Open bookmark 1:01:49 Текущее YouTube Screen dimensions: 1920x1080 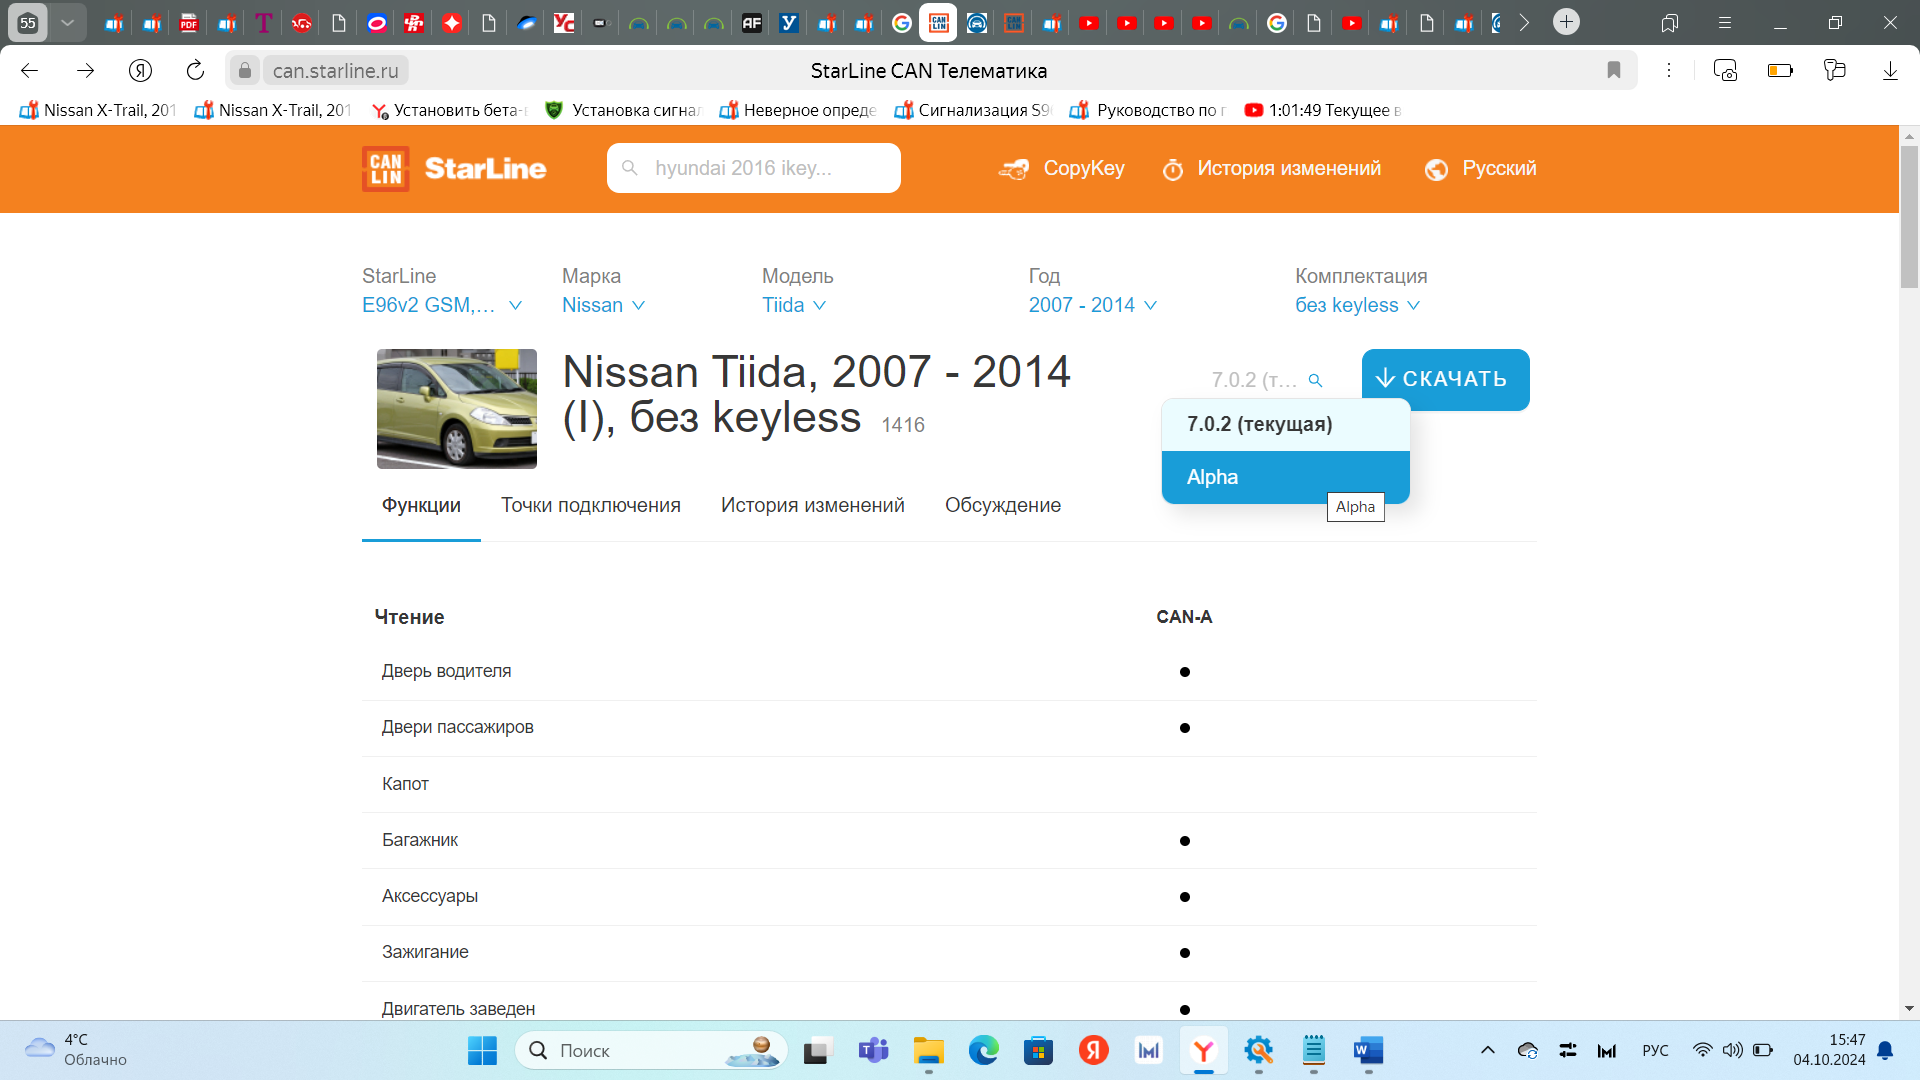[1323, 110]
